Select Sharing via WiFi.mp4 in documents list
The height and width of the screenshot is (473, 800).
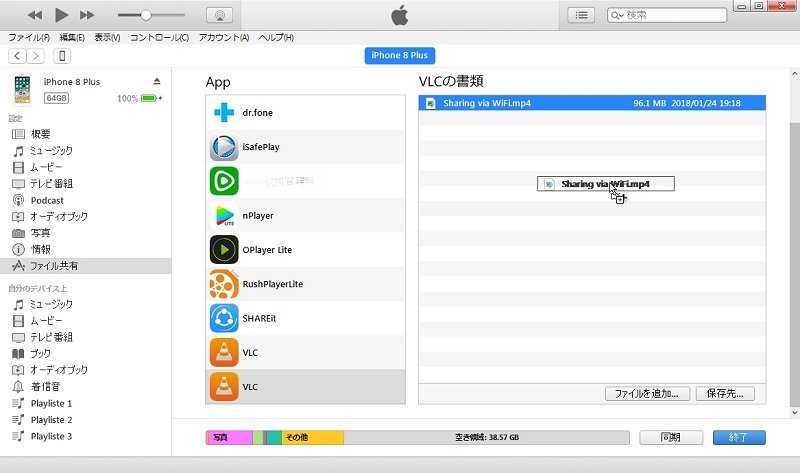[592, 103]
